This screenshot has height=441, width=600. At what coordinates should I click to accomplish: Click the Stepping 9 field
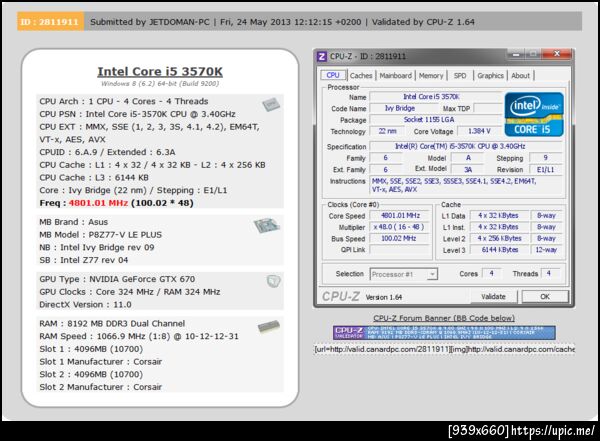(x=546, y=158)
